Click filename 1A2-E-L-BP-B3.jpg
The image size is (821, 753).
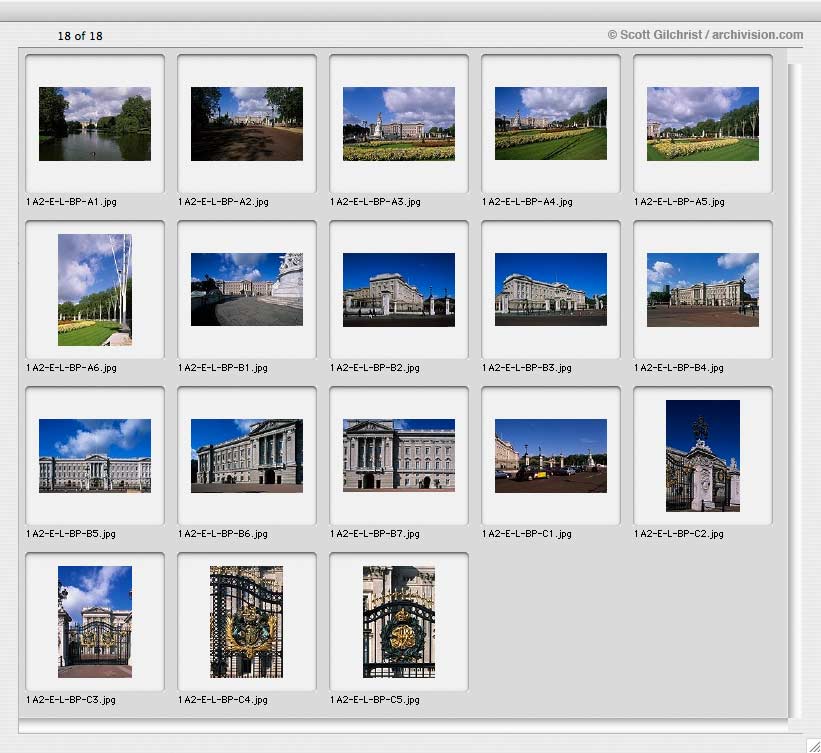(x=527, y=368)
